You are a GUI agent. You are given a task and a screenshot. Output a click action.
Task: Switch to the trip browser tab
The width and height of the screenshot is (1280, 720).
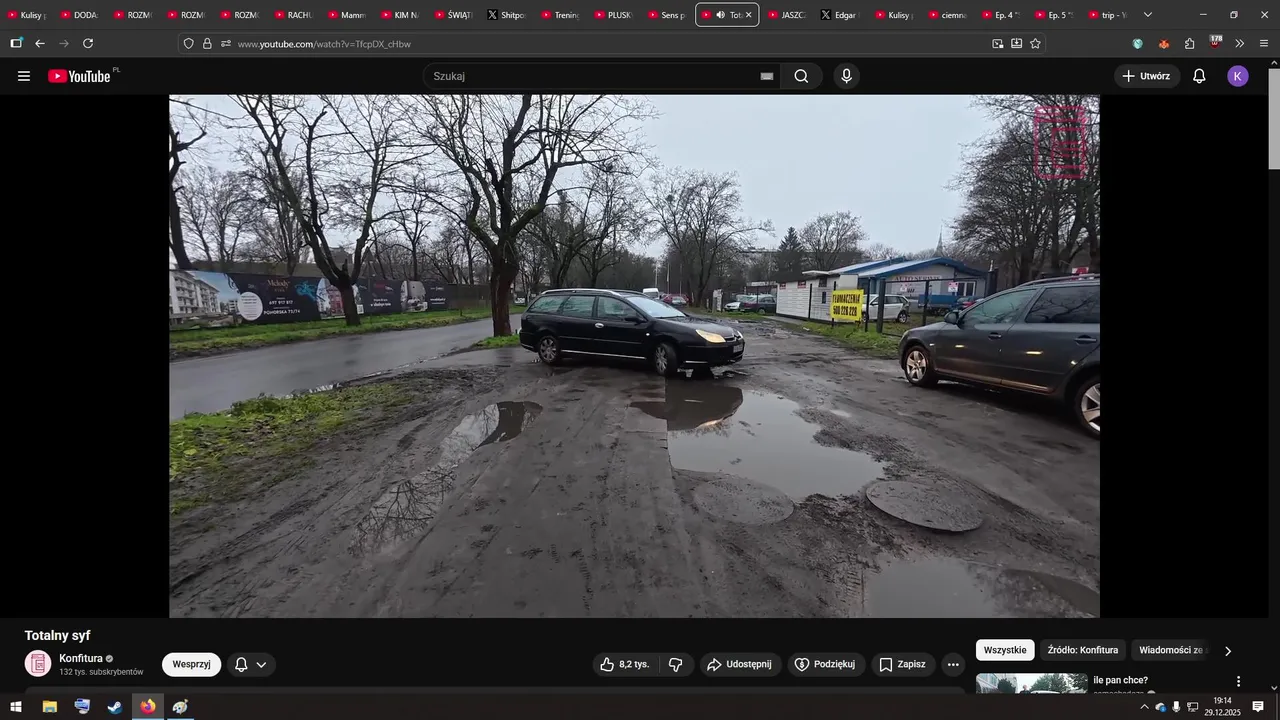tap(1108, 15)
